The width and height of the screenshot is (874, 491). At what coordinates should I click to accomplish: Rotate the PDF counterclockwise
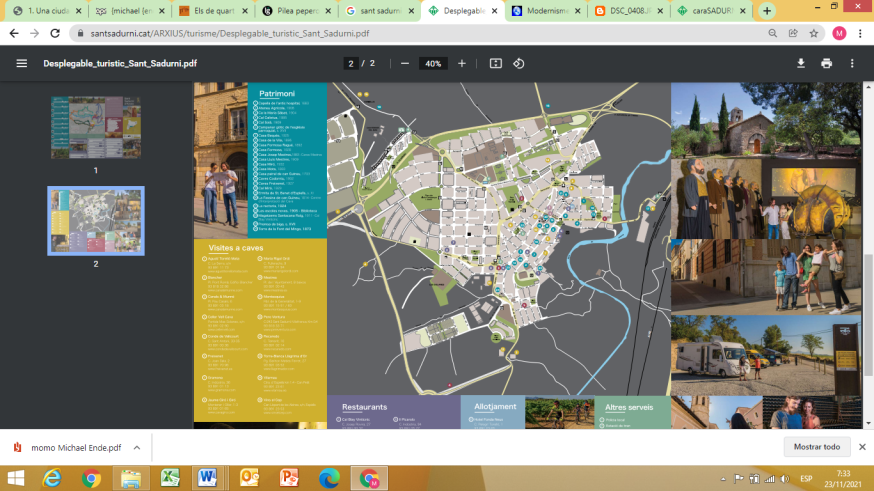coord(519,63)
